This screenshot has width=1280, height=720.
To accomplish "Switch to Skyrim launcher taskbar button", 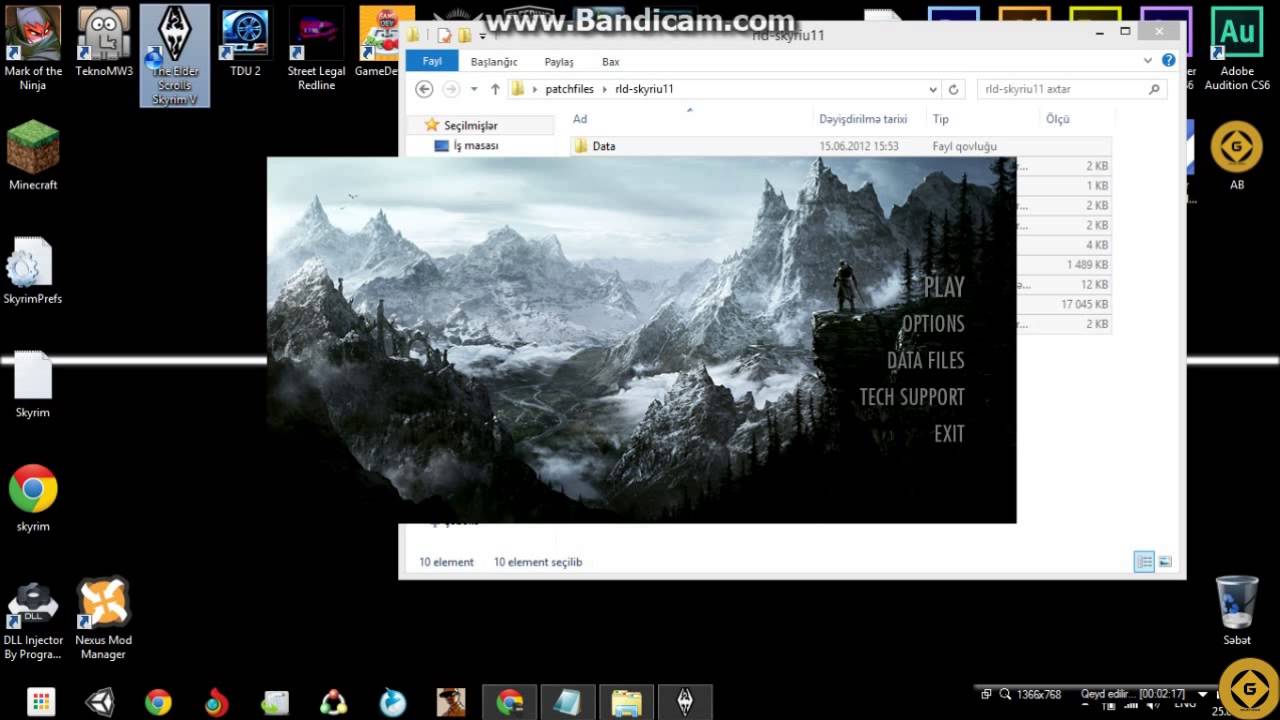I will (685, 702).
